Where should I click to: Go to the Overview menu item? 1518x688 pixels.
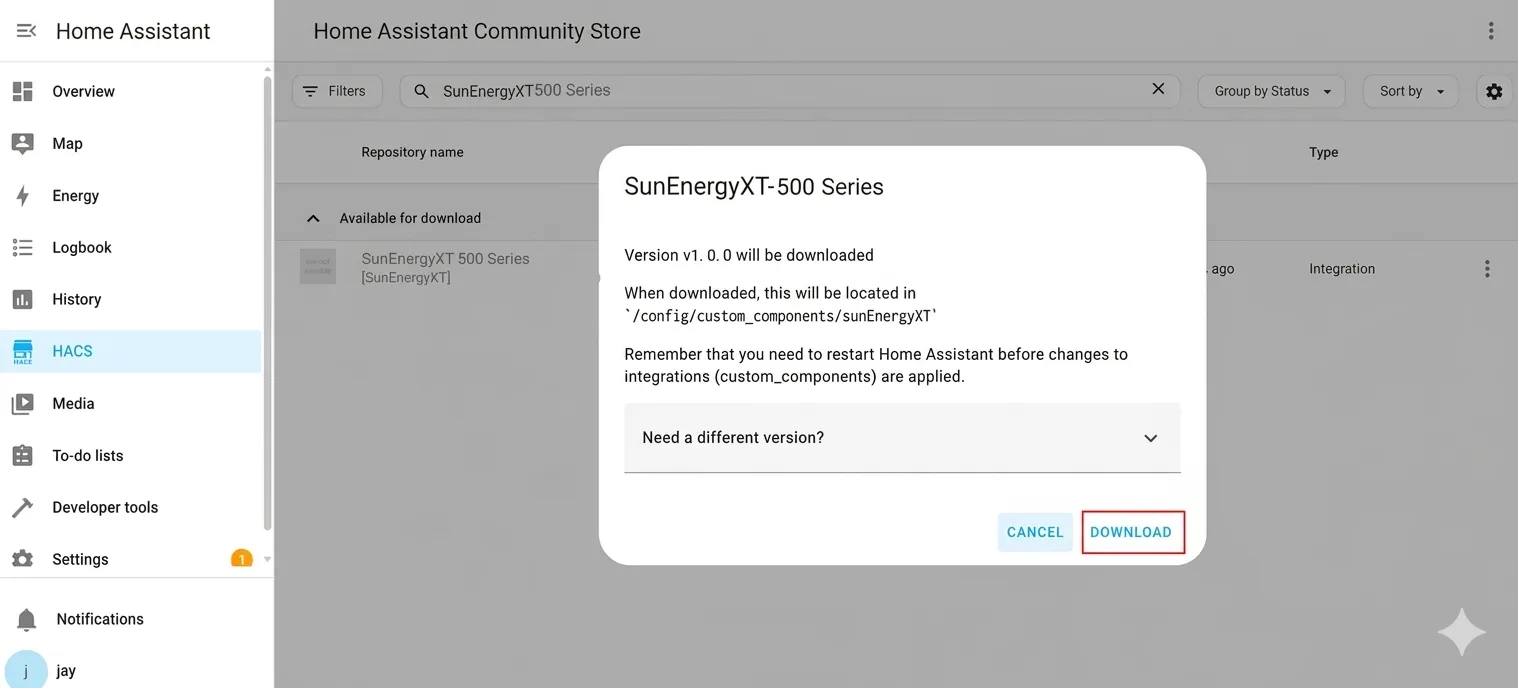84,92
